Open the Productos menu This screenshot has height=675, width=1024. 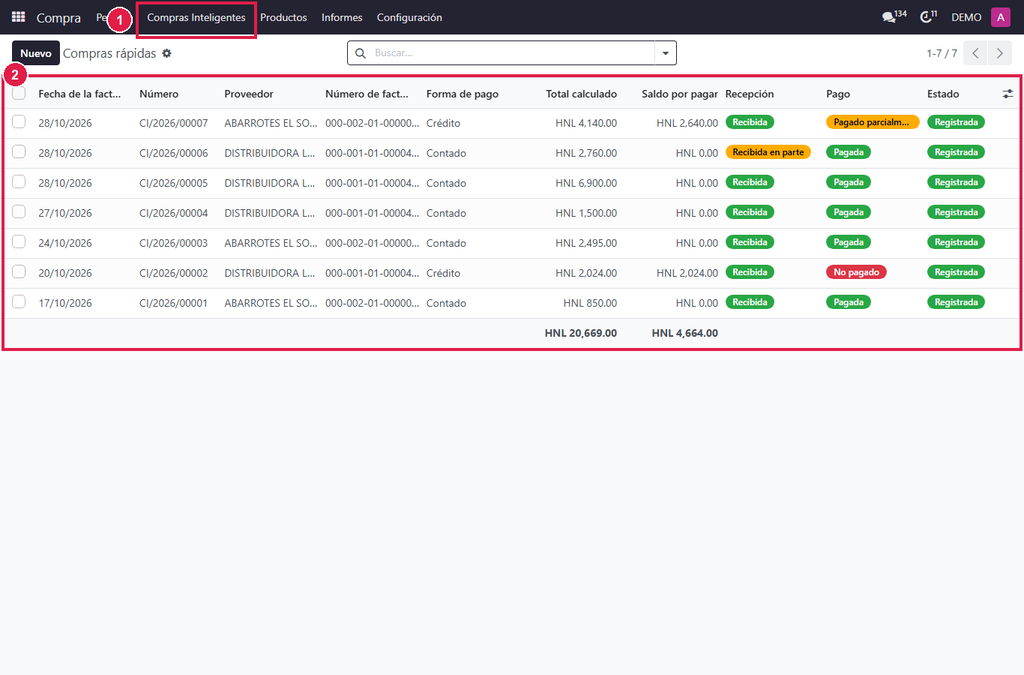point(283,18)
